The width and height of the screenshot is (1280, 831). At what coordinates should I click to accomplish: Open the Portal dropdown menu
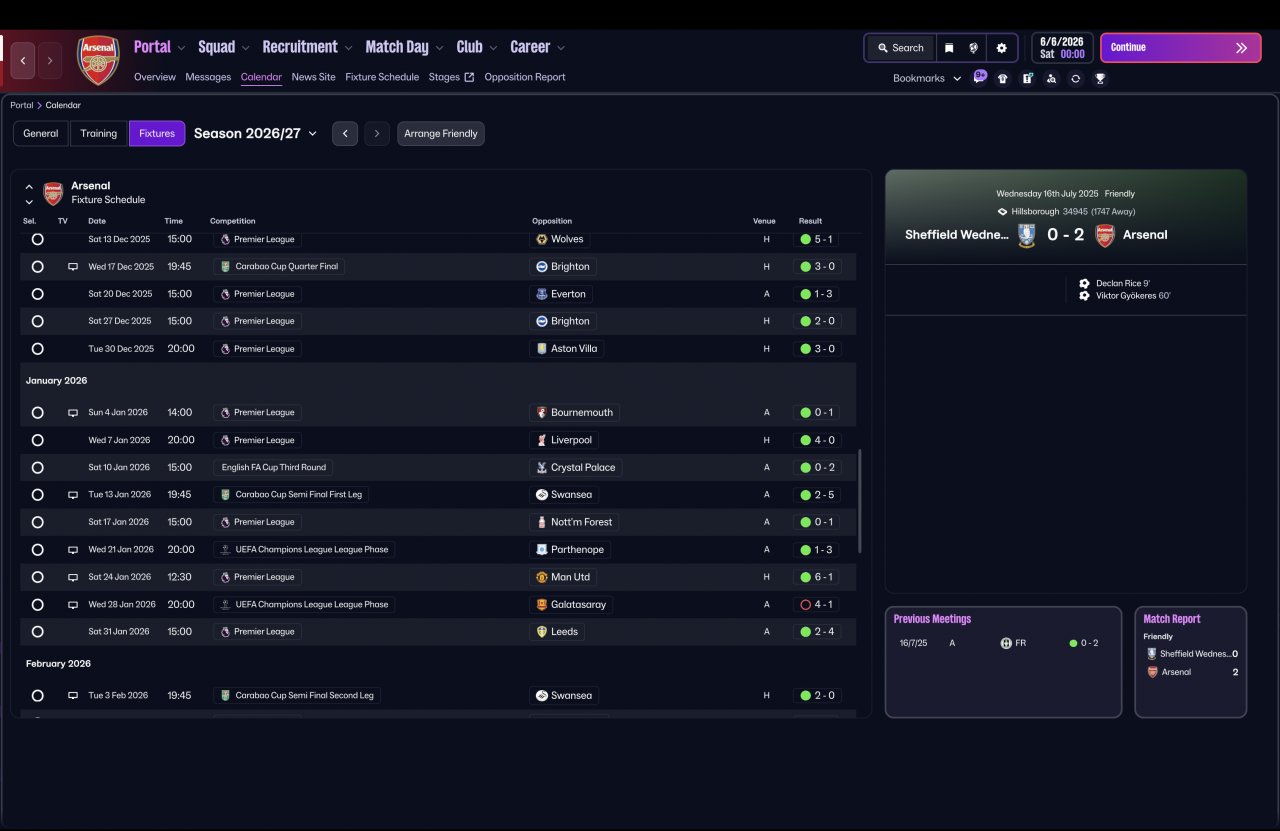[x=160, y=47]
